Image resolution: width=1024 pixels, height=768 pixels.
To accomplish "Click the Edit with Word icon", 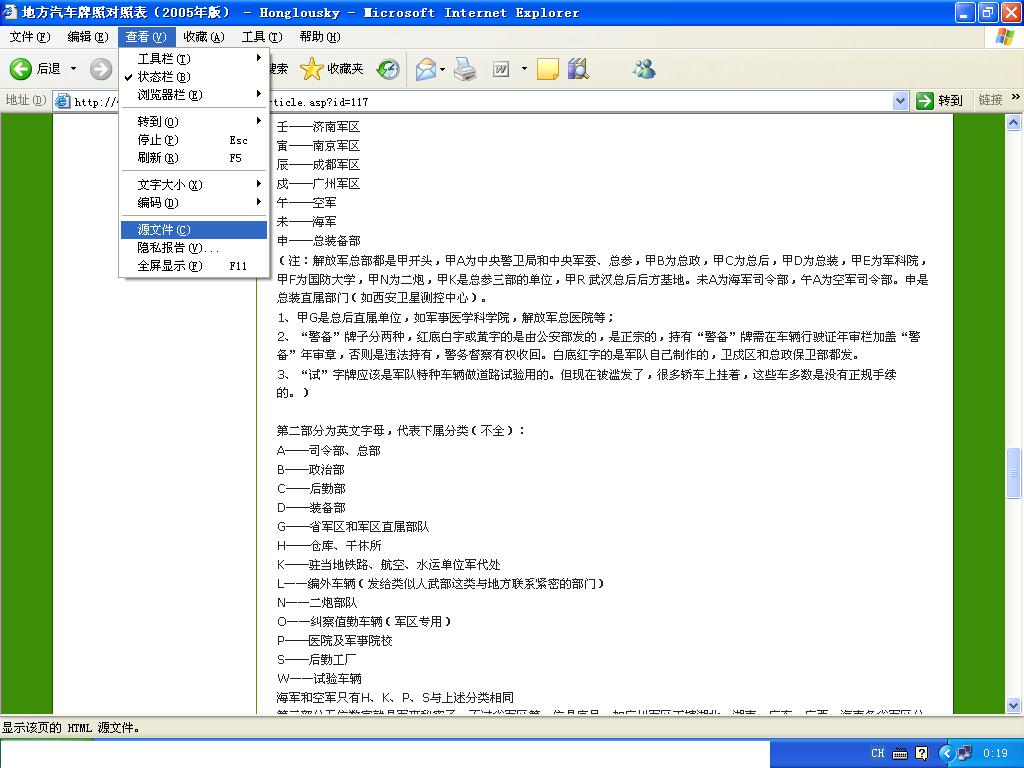I will coord(501,69).
